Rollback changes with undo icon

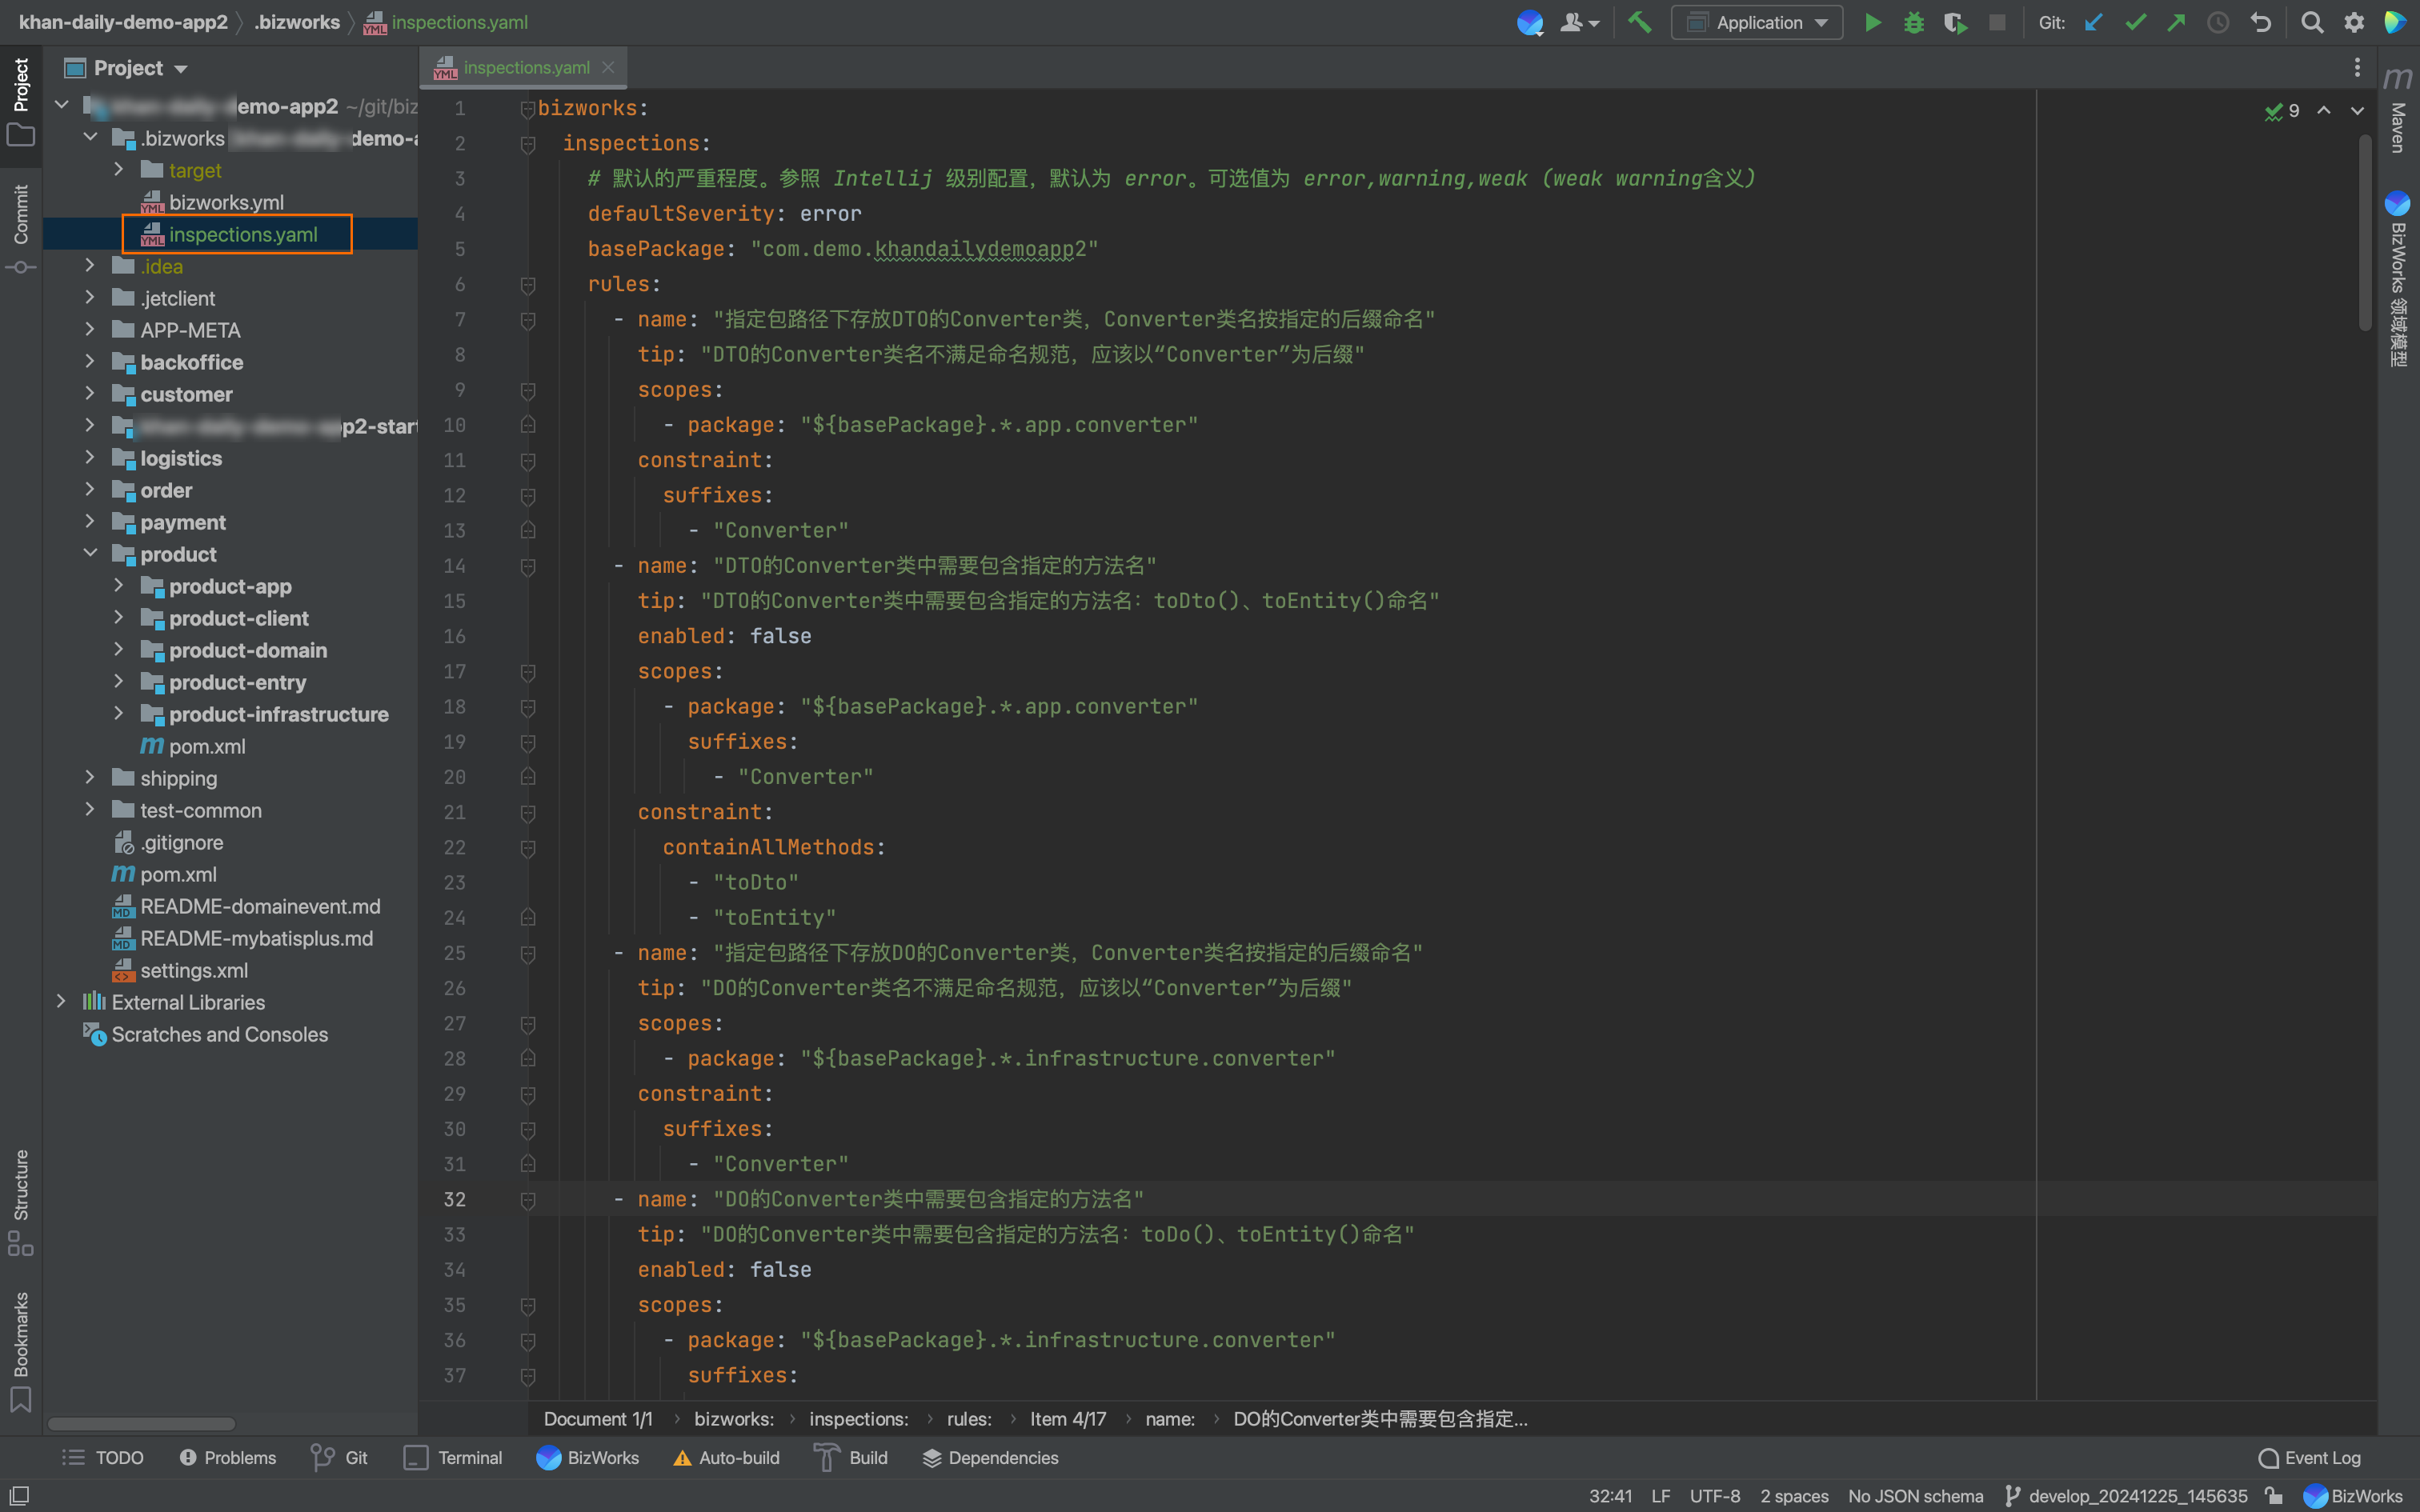pyautogui.click(x=2260, y=22)
